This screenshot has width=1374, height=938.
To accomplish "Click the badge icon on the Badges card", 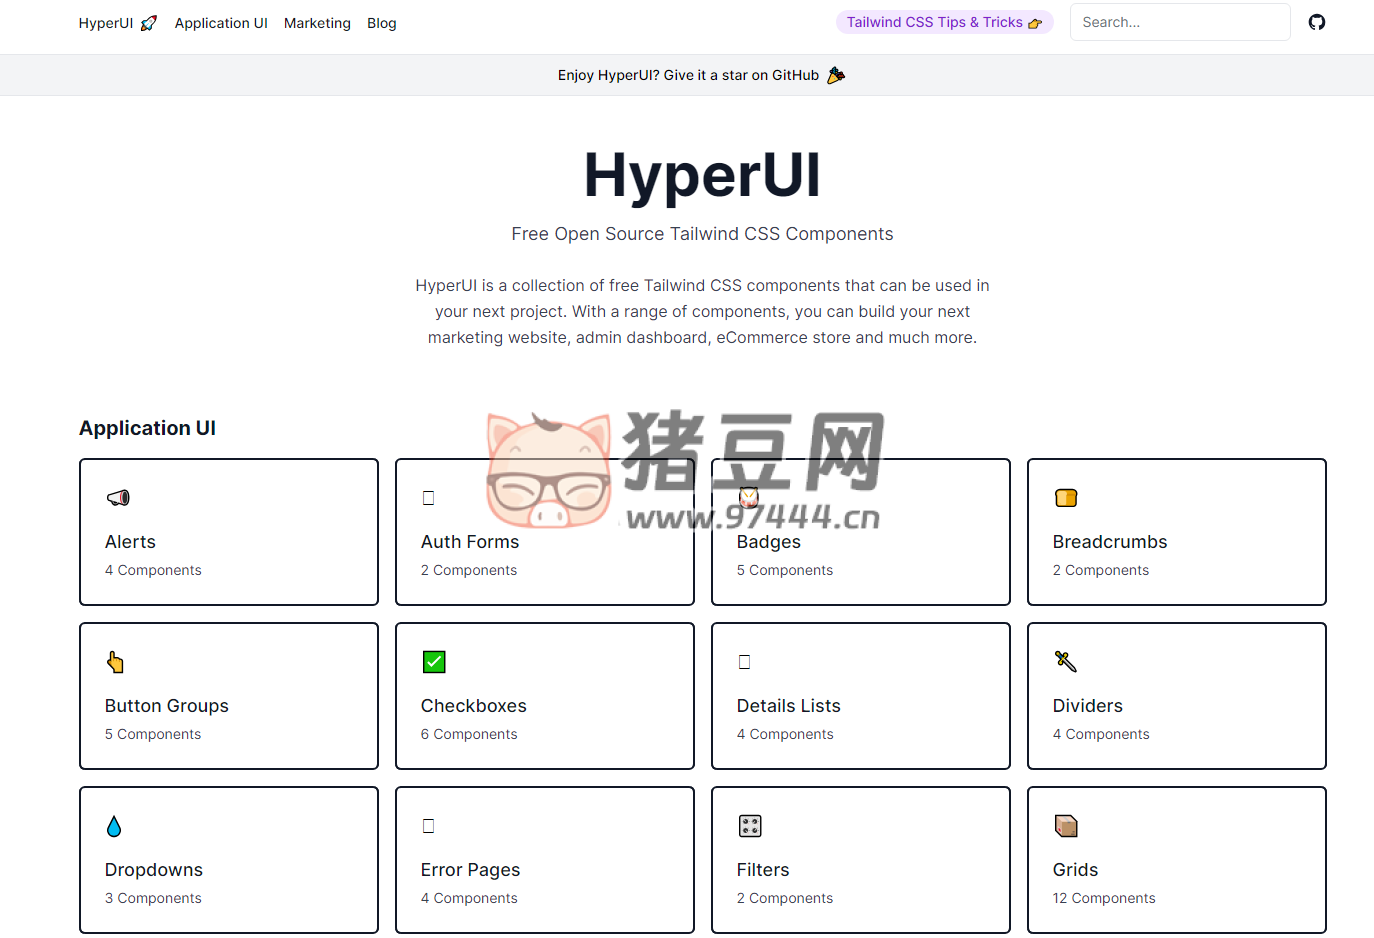I will click(749, 497).
